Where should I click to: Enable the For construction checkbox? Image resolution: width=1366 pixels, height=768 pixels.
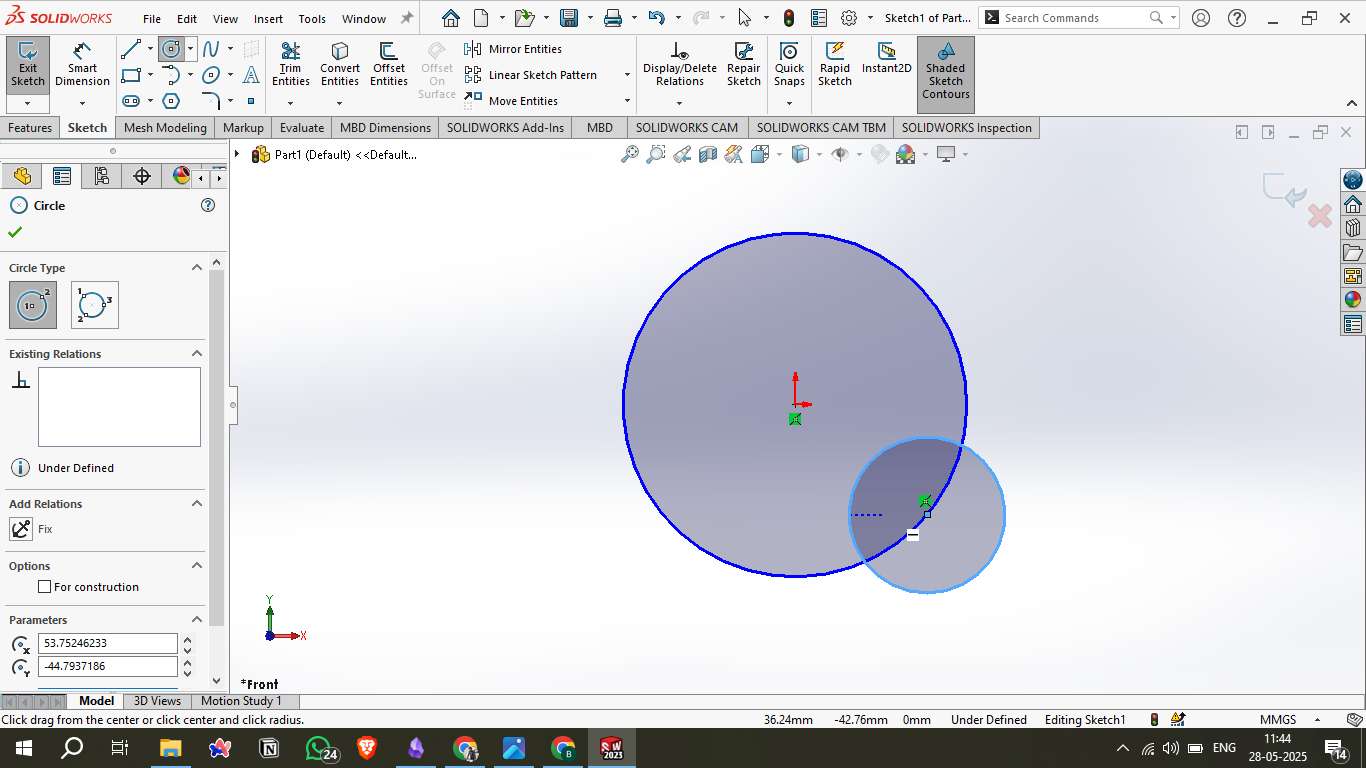pos(44,587)
